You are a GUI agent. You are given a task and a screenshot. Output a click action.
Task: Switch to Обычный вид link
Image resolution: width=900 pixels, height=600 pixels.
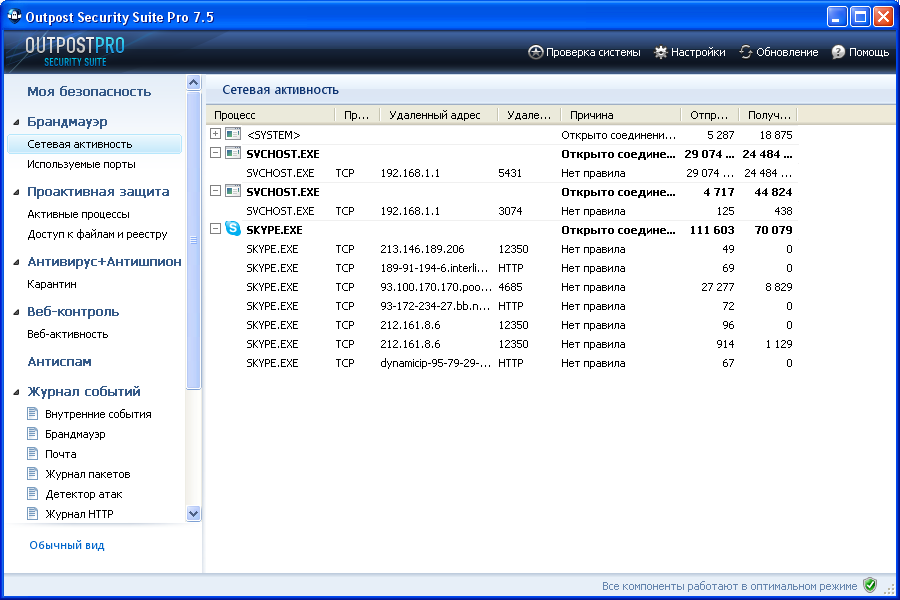(x=67, y=545)
